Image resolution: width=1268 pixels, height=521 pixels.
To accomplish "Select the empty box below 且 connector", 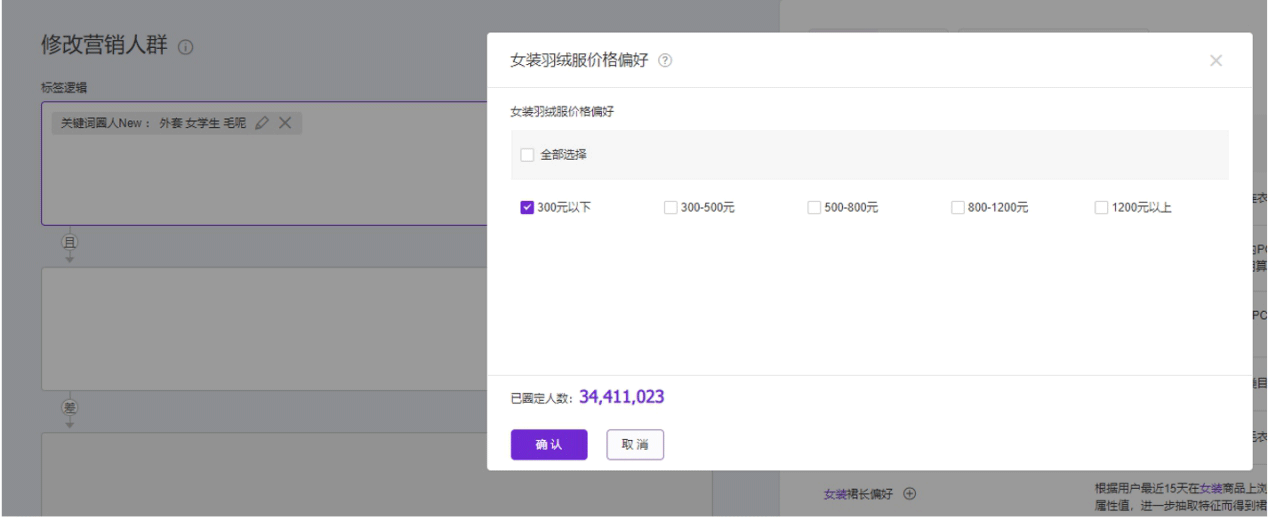I will 260,328.
